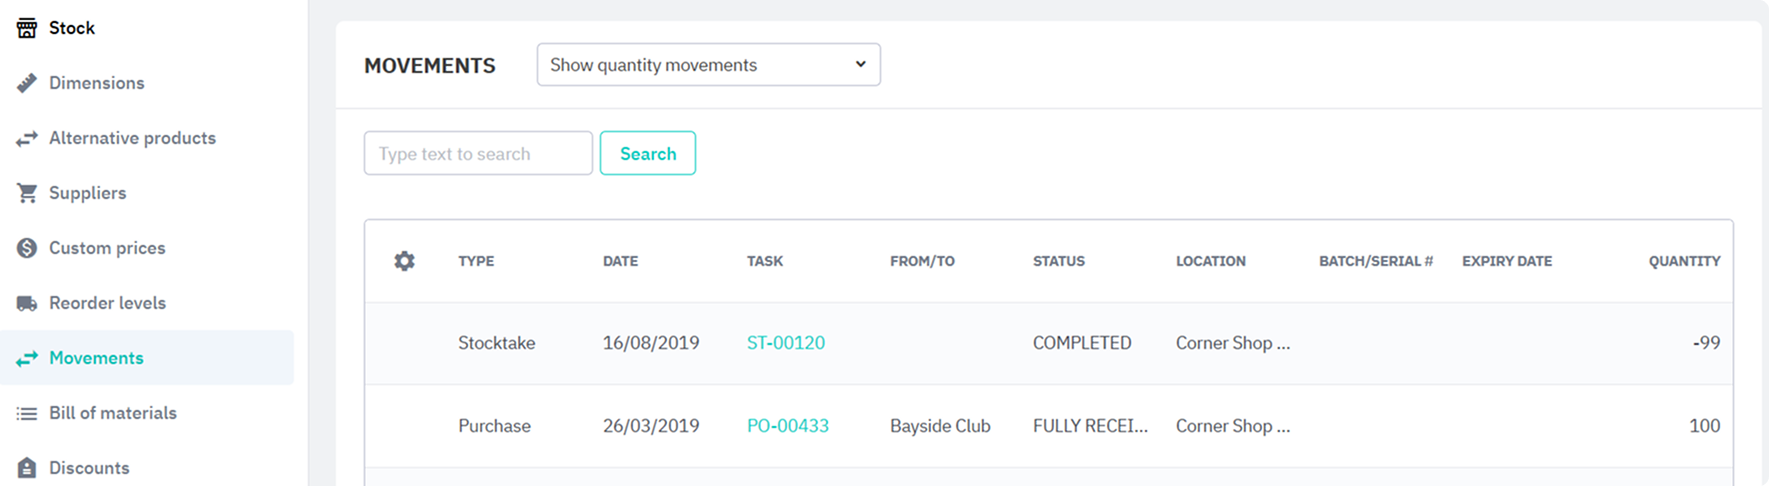Open purchase order link PO-00433
This screenshot has height=486, width=1769.
click(x=787, y=426)
